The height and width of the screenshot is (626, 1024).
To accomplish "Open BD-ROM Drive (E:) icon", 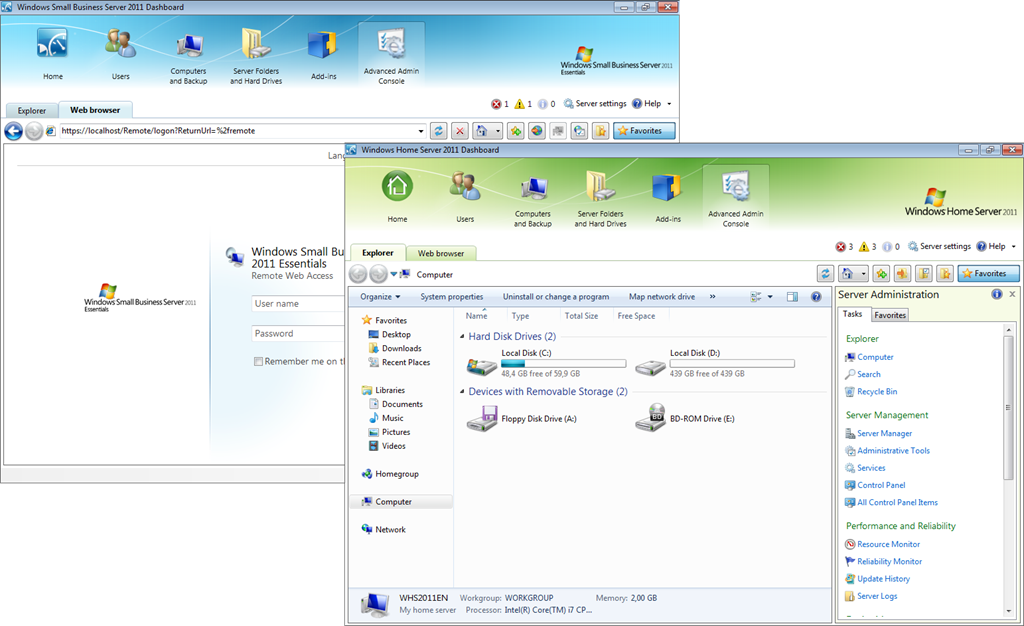I will click(652, 418).
